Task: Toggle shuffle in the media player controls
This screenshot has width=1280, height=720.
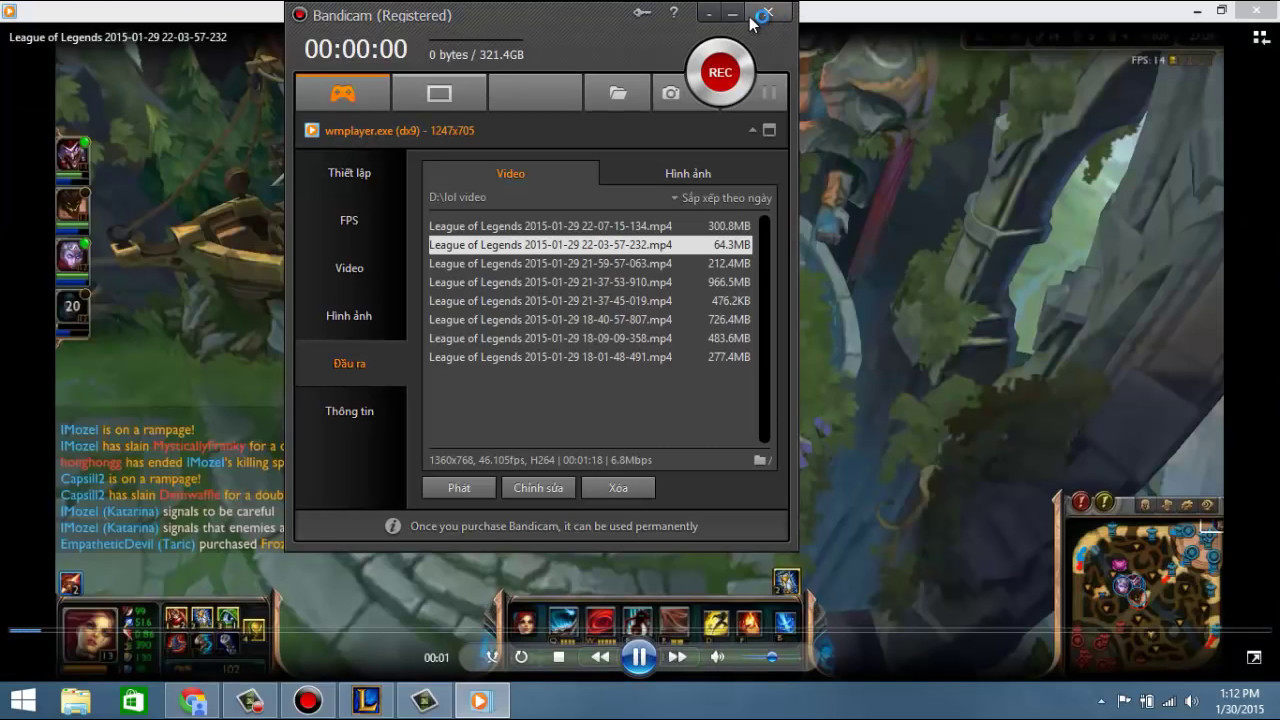Action: (491, 657)
